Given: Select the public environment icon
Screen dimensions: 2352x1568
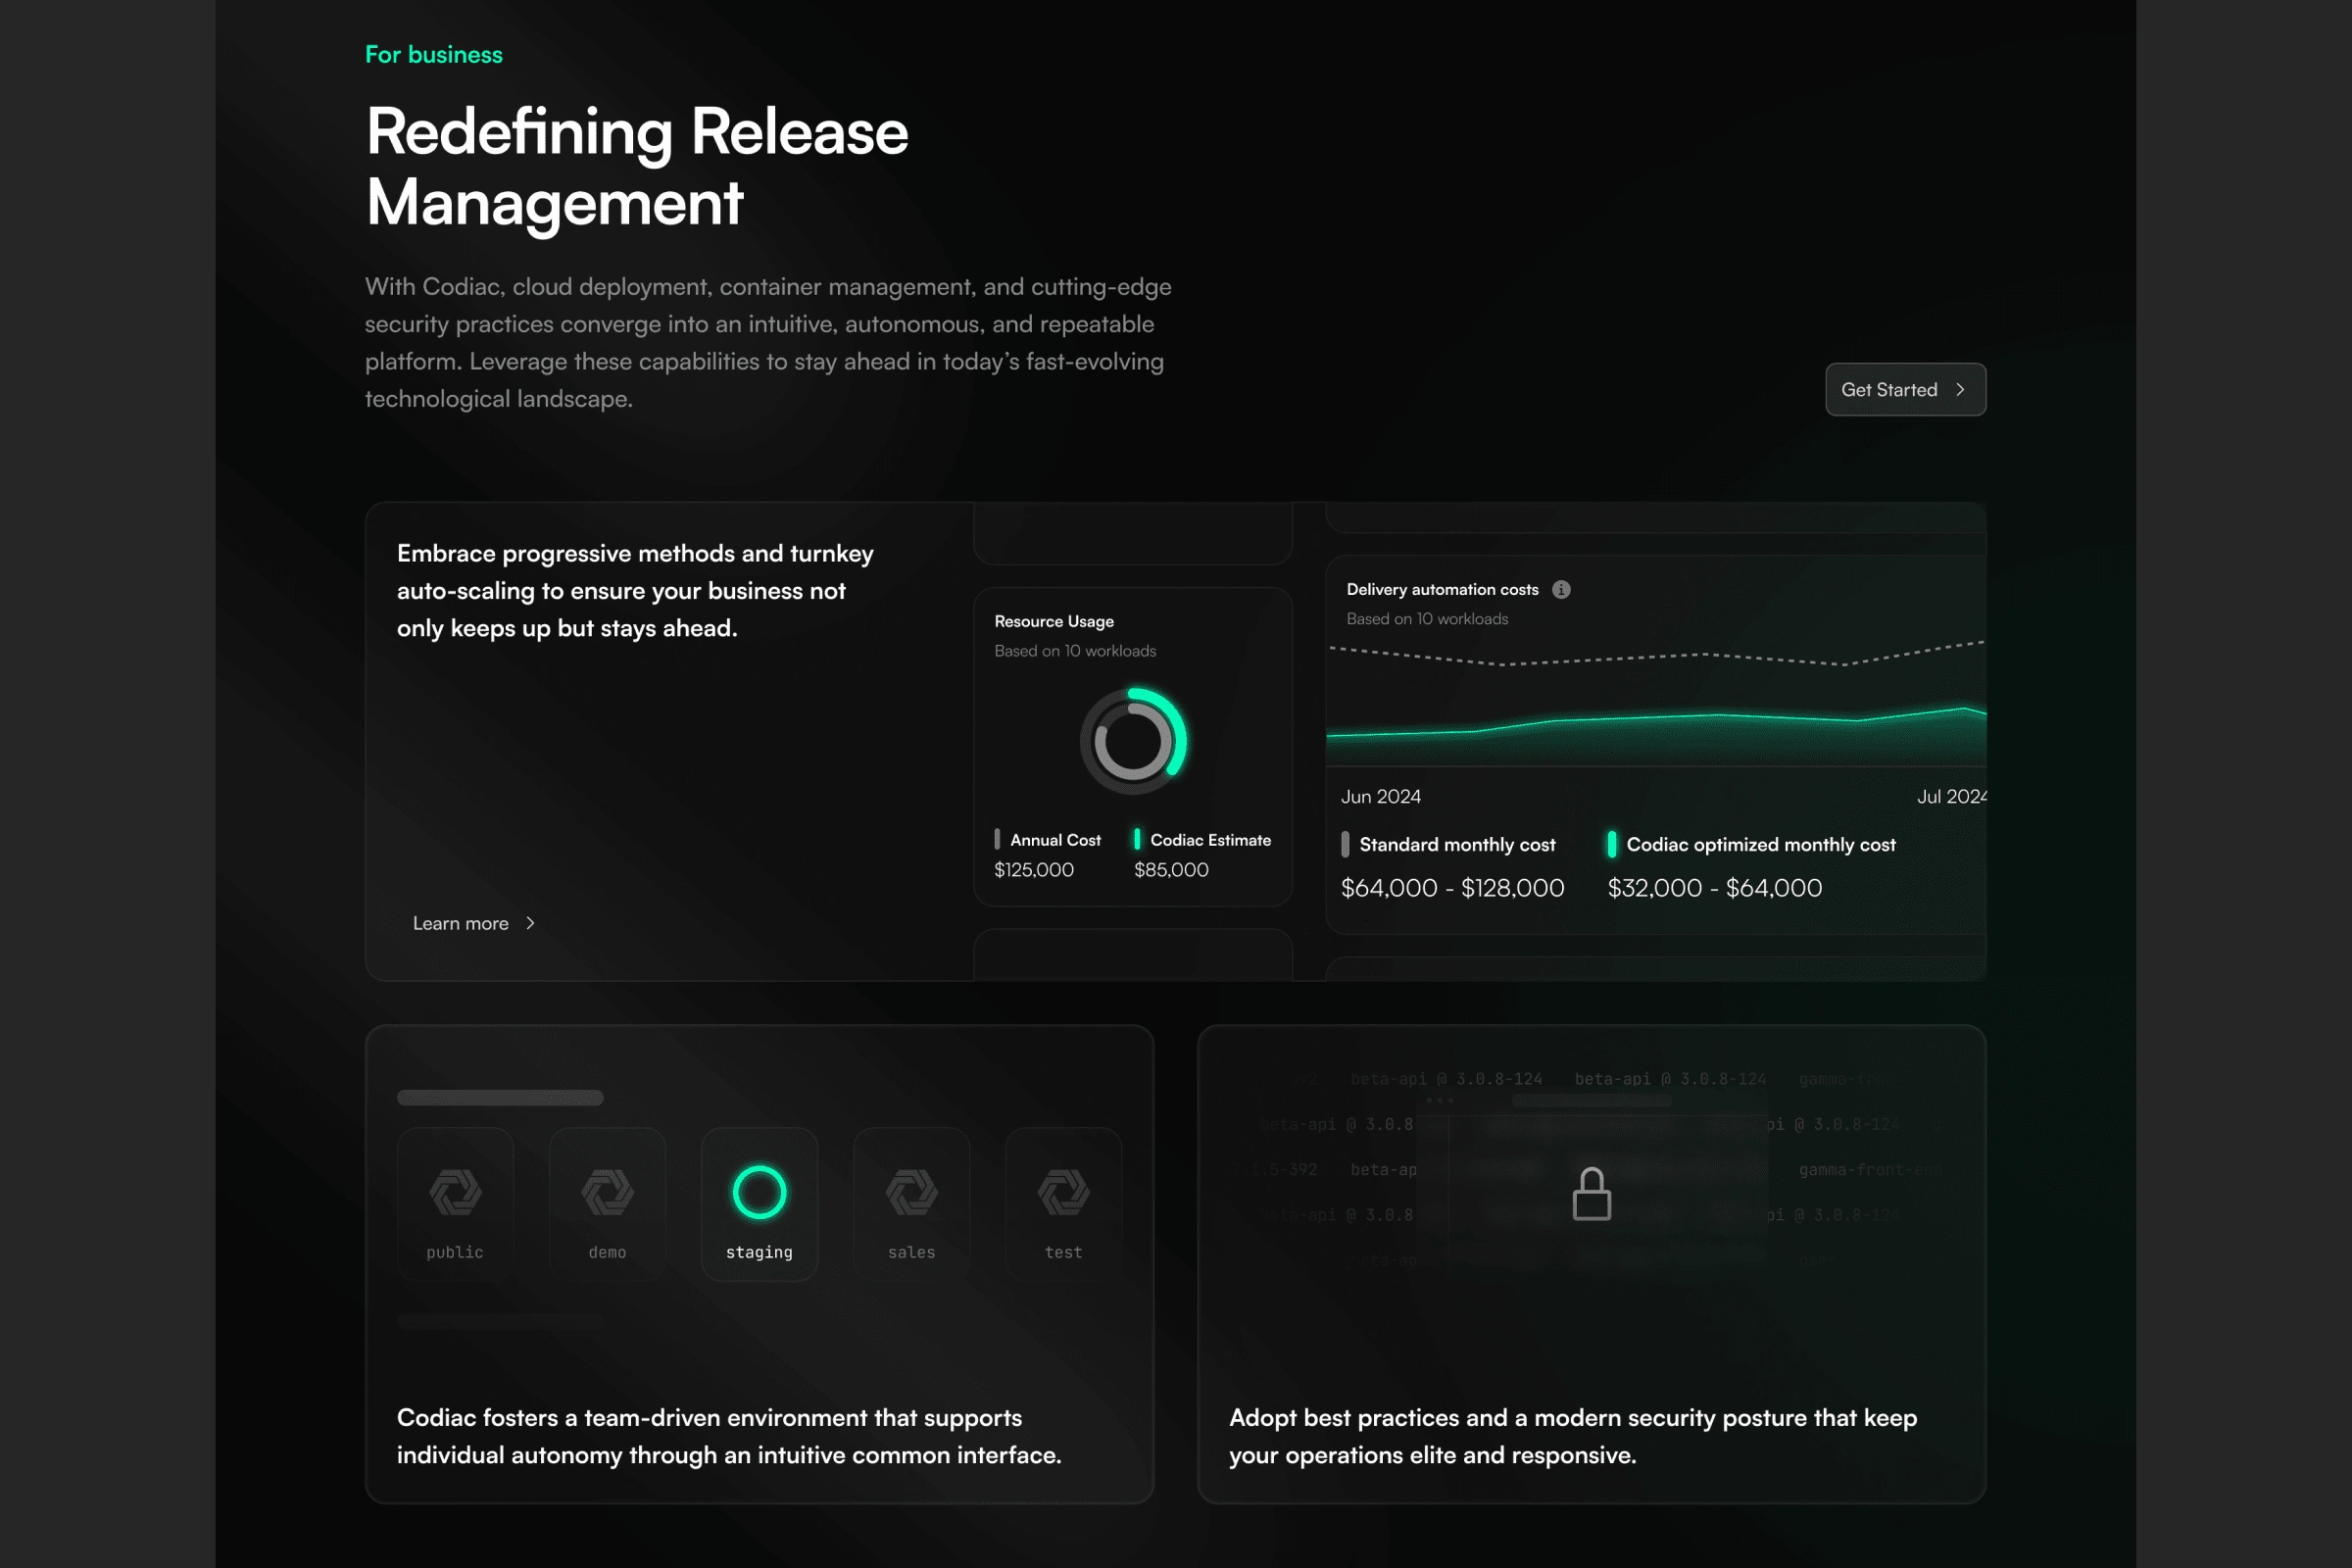Looking at the screenshot, I should (455, 1192).
